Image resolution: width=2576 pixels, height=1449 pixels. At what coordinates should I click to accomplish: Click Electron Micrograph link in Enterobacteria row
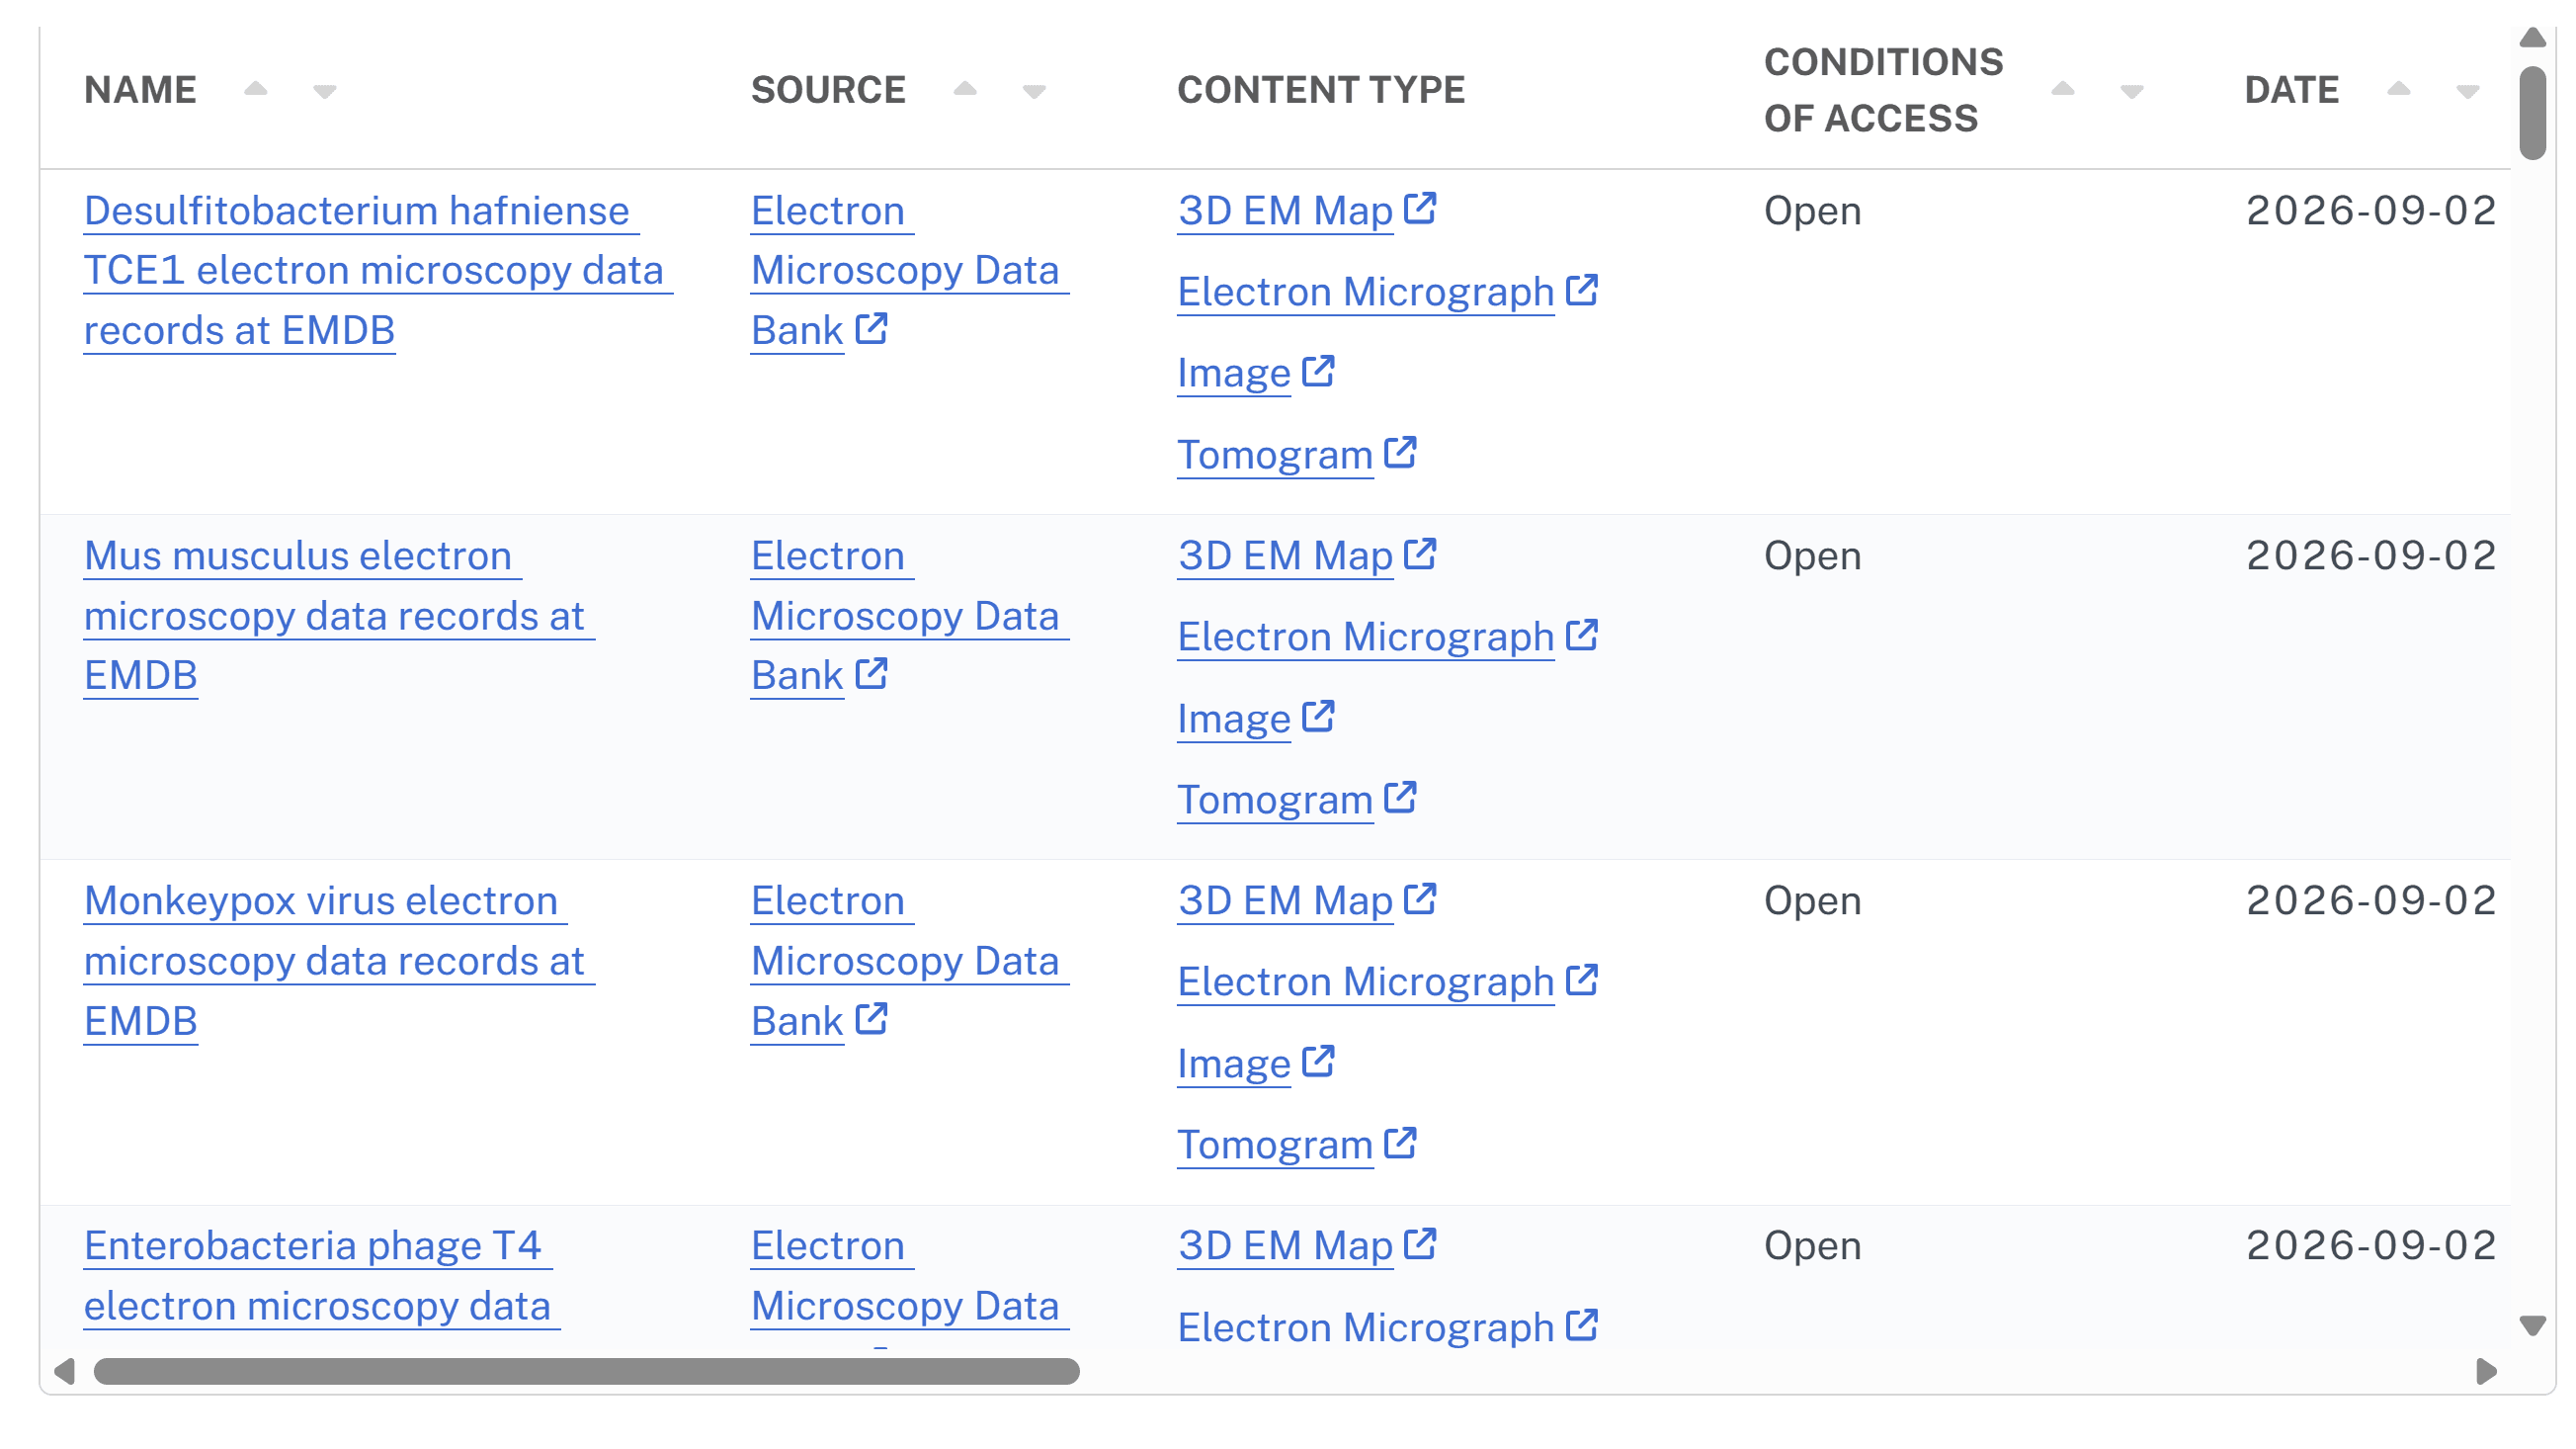tap(1366, 1328)
